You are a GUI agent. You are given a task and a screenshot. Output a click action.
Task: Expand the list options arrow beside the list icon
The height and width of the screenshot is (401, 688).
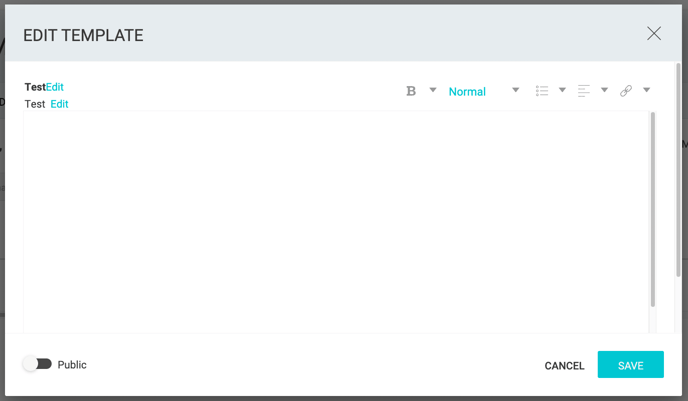point(562,90)
